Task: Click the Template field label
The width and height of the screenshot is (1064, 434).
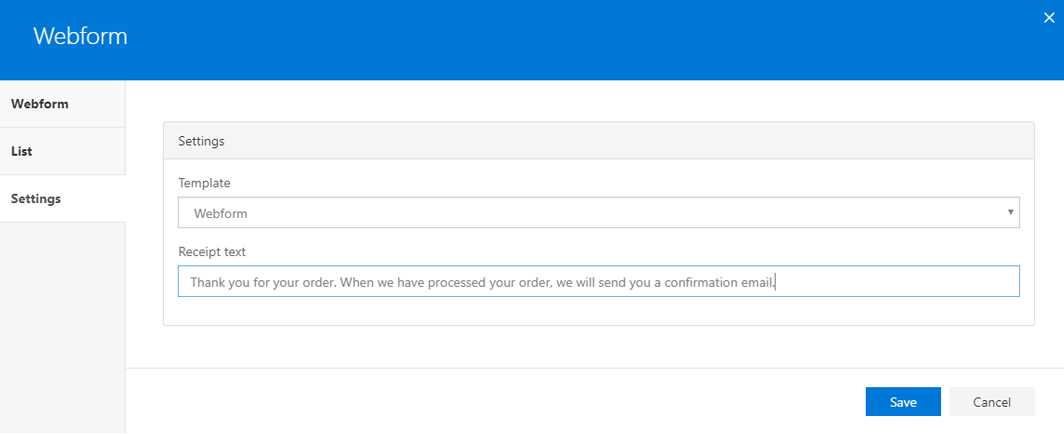Action: pos(204,183)
